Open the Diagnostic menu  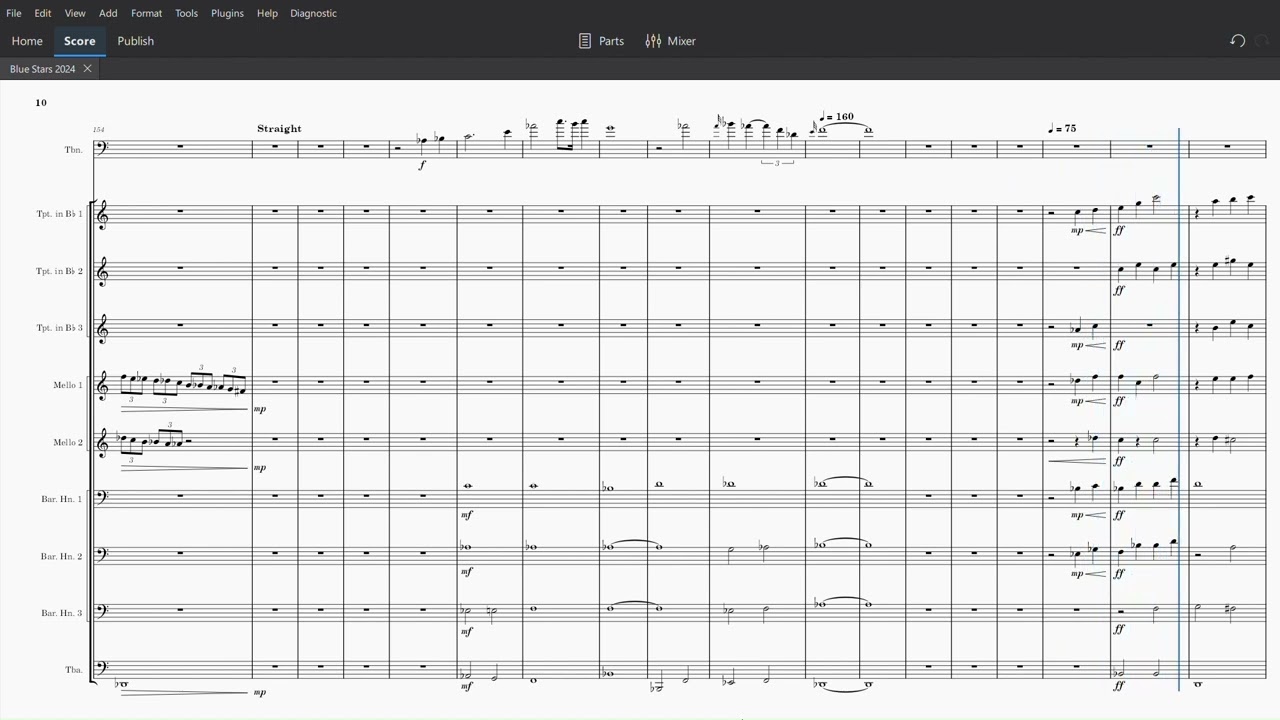tap(313, 13)
